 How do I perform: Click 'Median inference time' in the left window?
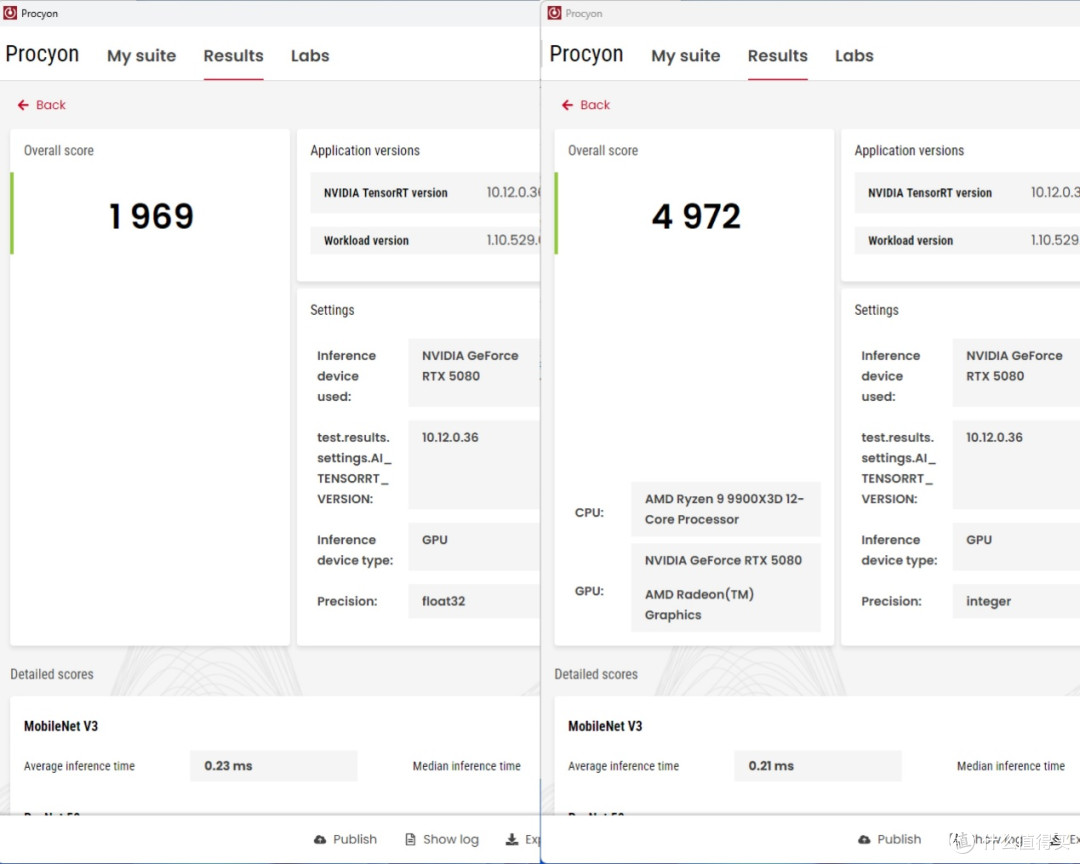click(466, 765)
